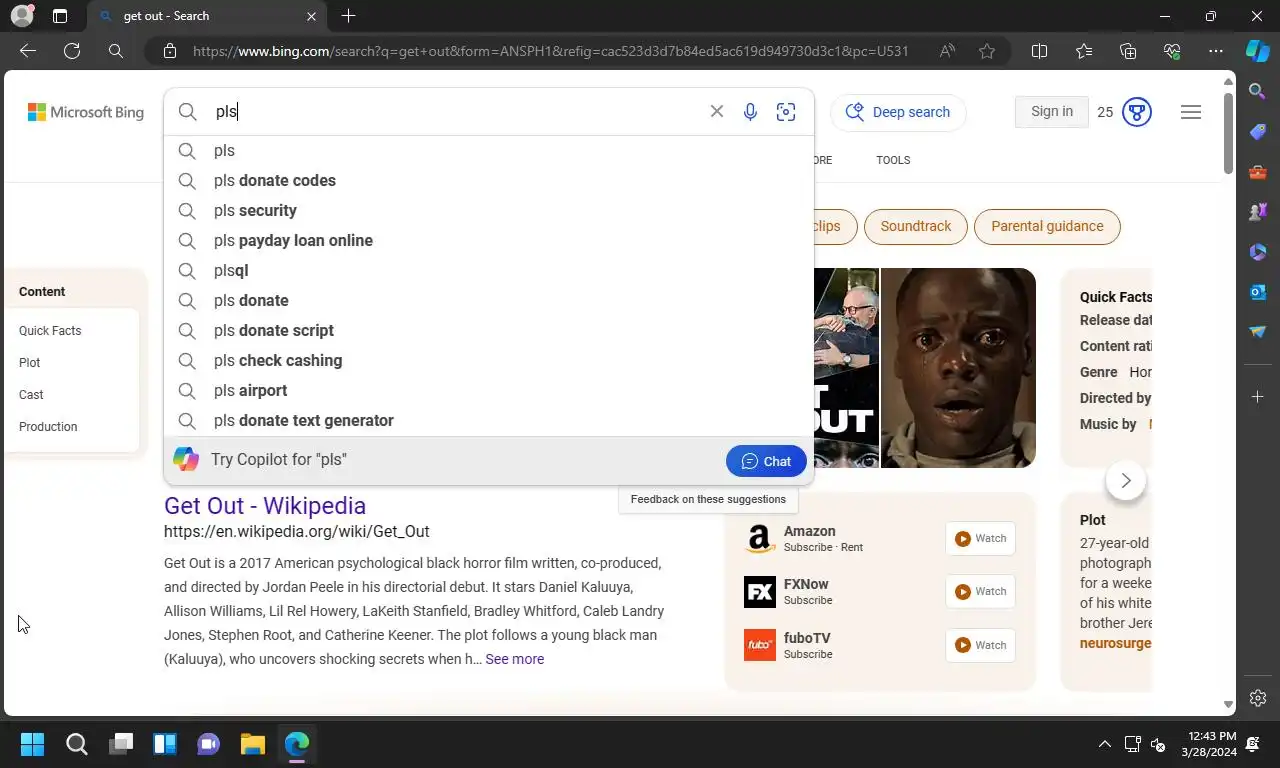Choose suggestion 'pls donate script'
Image resolution: width=1280 pixels, height=768 pixels.
pyautogui.click(x=489, y=330)
